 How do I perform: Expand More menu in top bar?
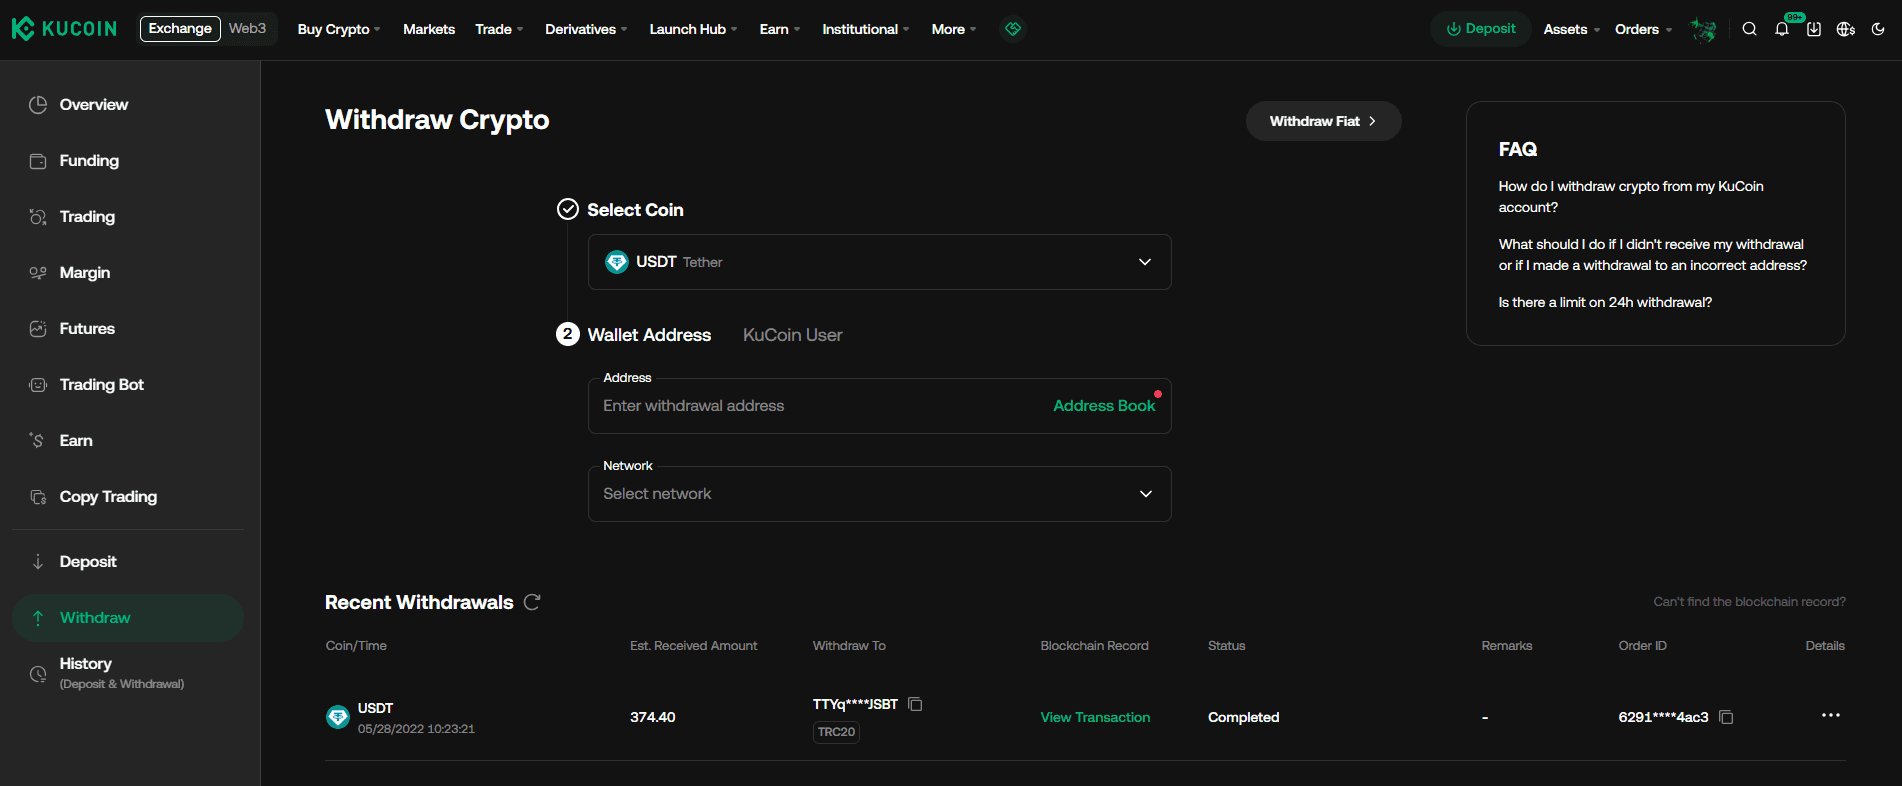tap(954, 29)
